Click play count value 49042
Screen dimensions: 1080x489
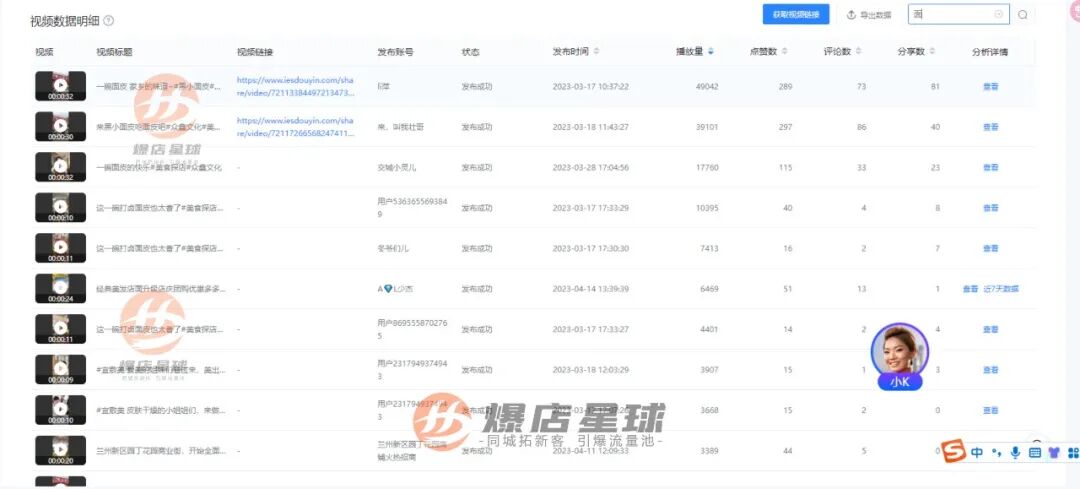click(x=707, y=87)
